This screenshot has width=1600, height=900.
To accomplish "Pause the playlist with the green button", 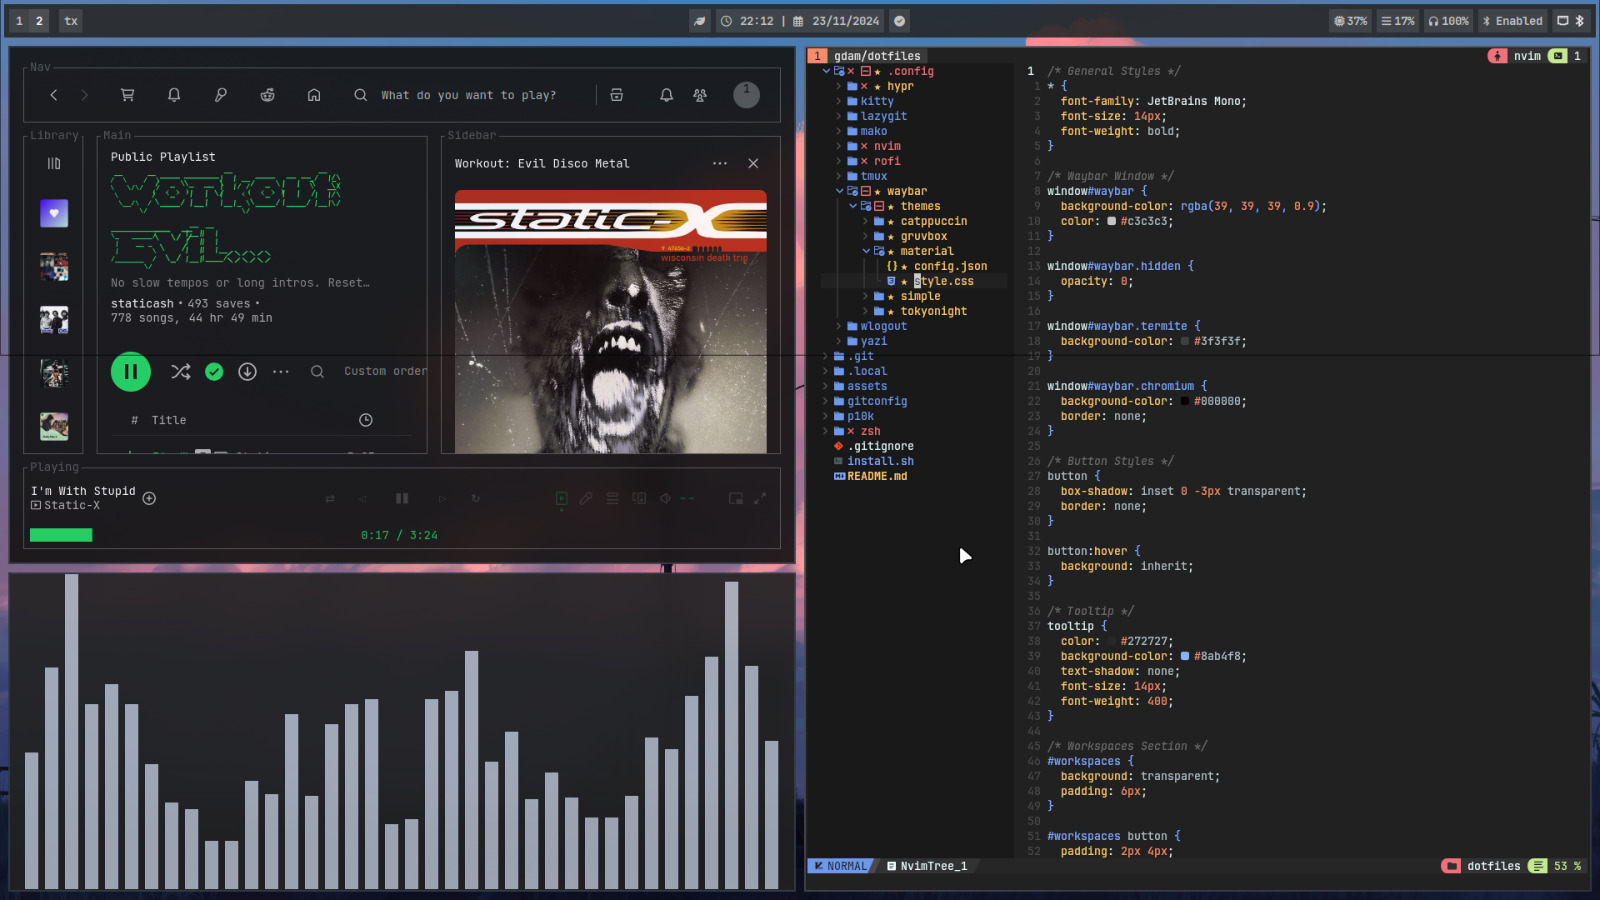I will 131,371.
